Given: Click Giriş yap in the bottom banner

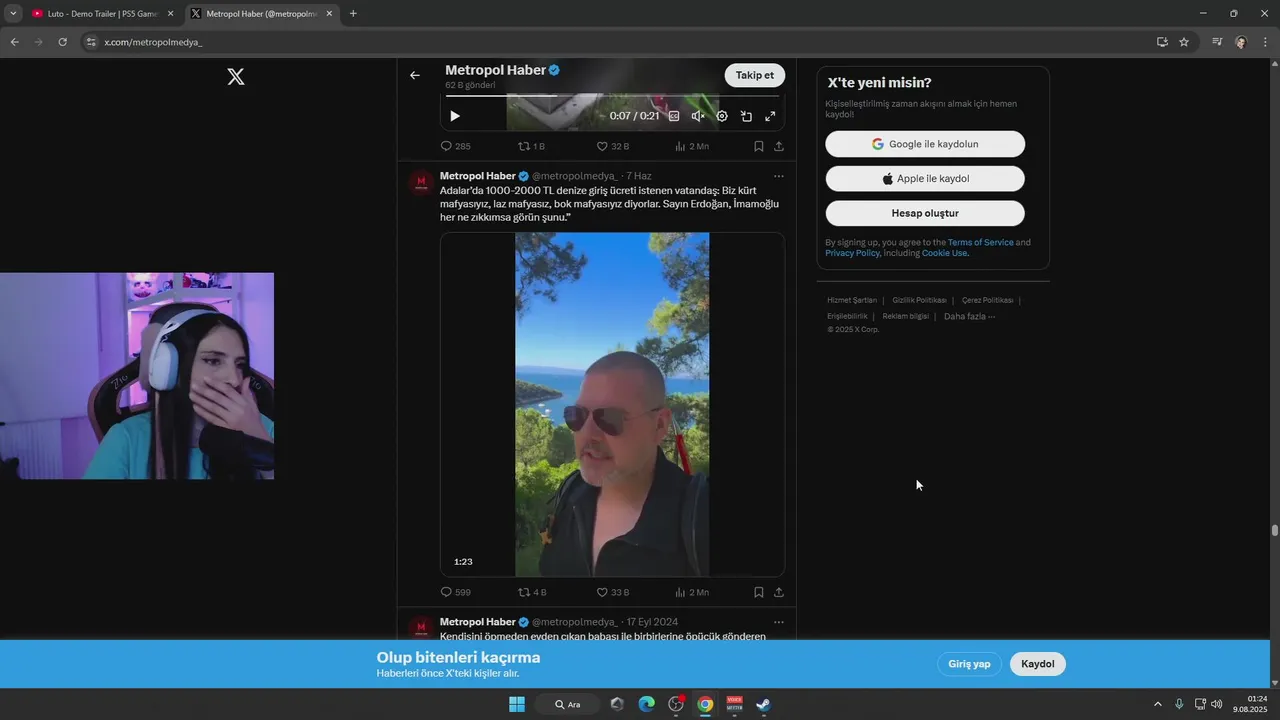Looking at the screenshot, I should click(x=969, y=664).
